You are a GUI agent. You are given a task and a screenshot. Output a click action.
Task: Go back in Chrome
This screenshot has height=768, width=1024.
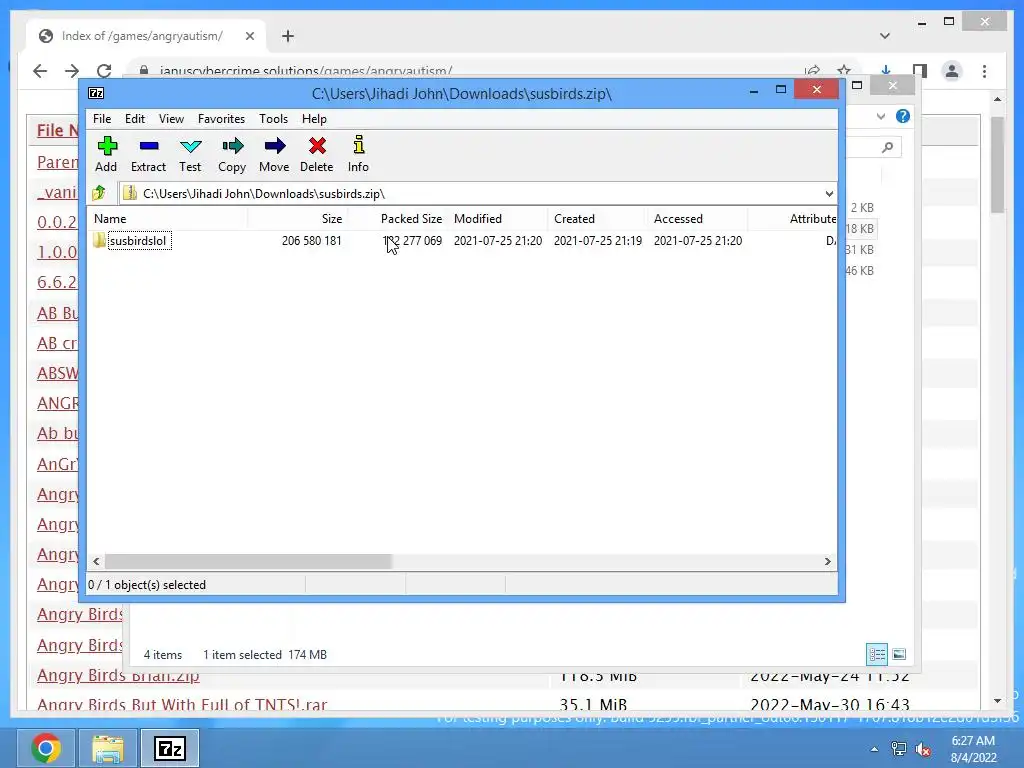40,71
